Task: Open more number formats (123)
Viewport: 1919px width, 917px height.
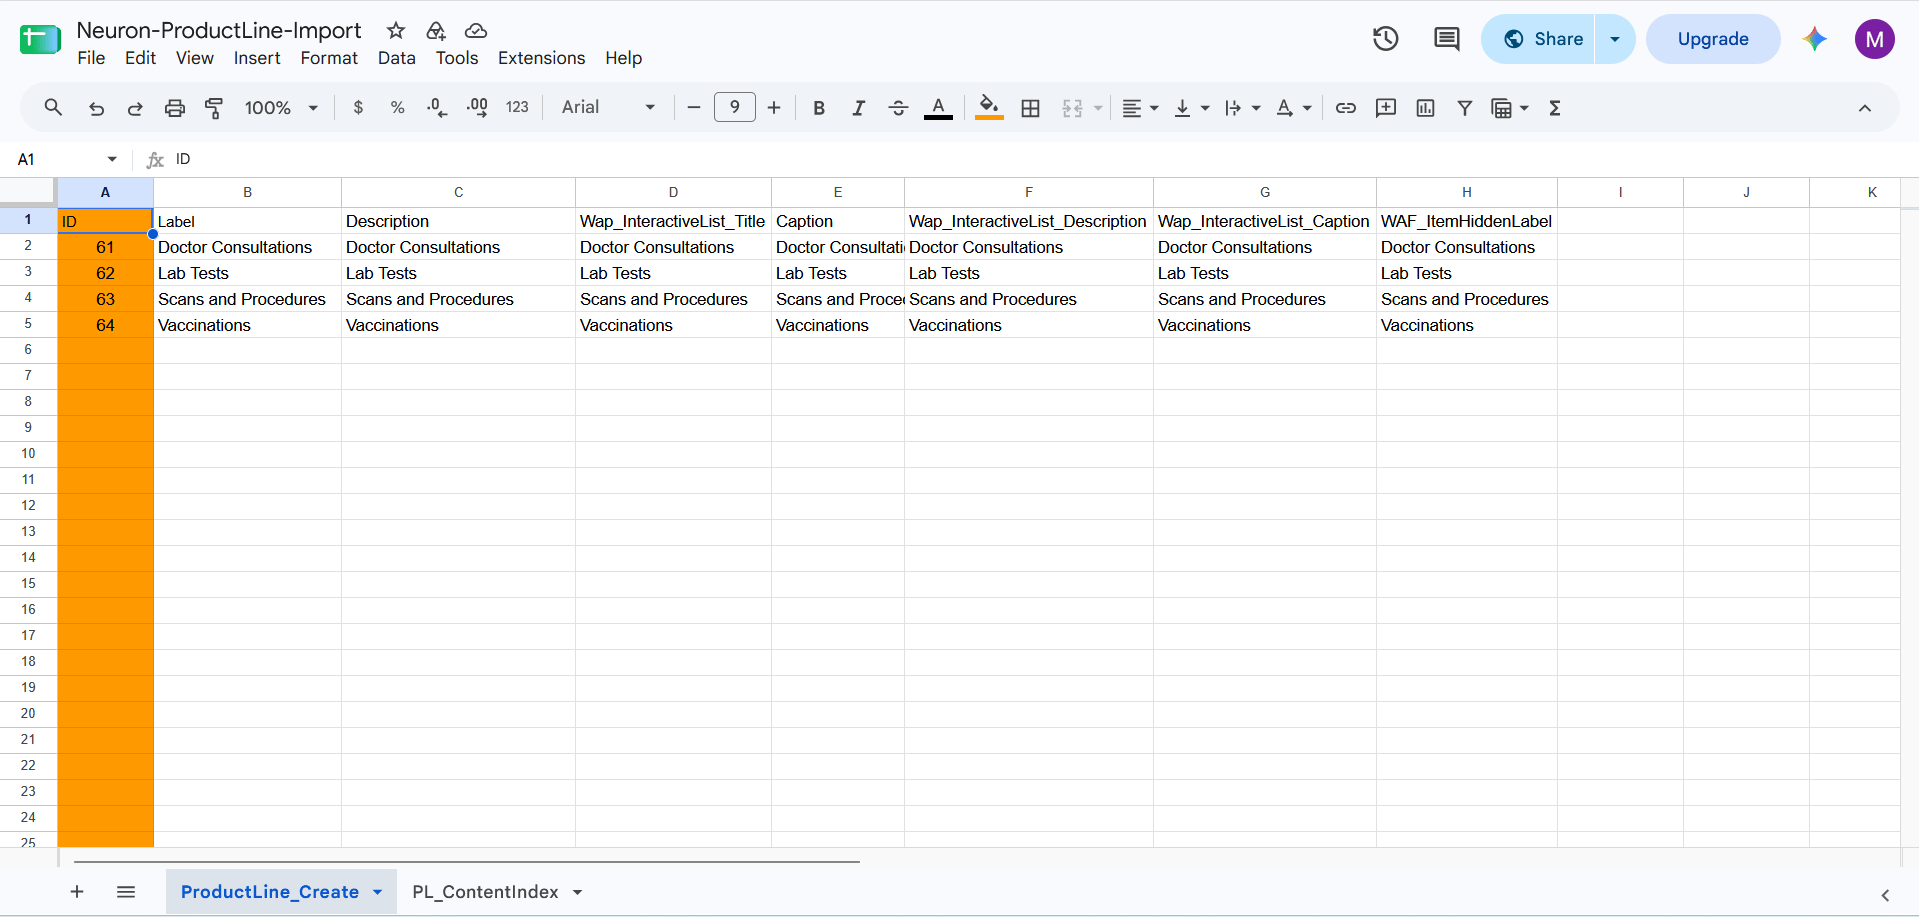Action: 517,108
